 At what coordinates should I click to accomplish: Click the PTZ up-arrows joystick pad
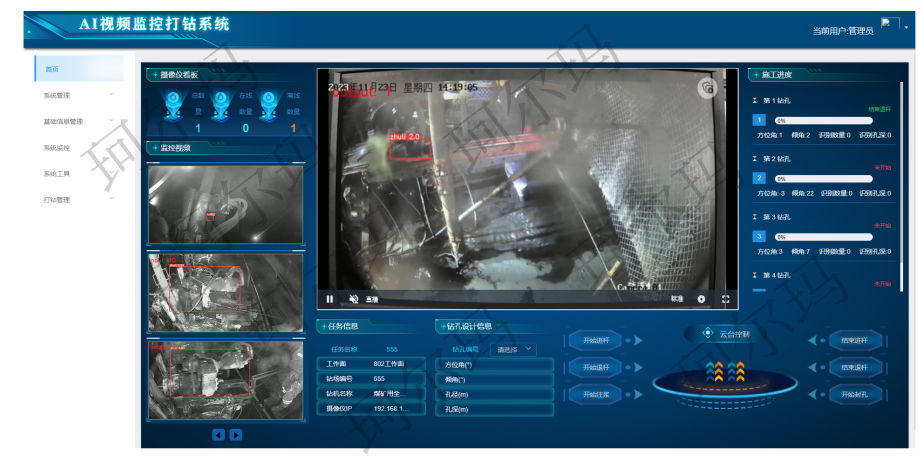coord(725,372)
